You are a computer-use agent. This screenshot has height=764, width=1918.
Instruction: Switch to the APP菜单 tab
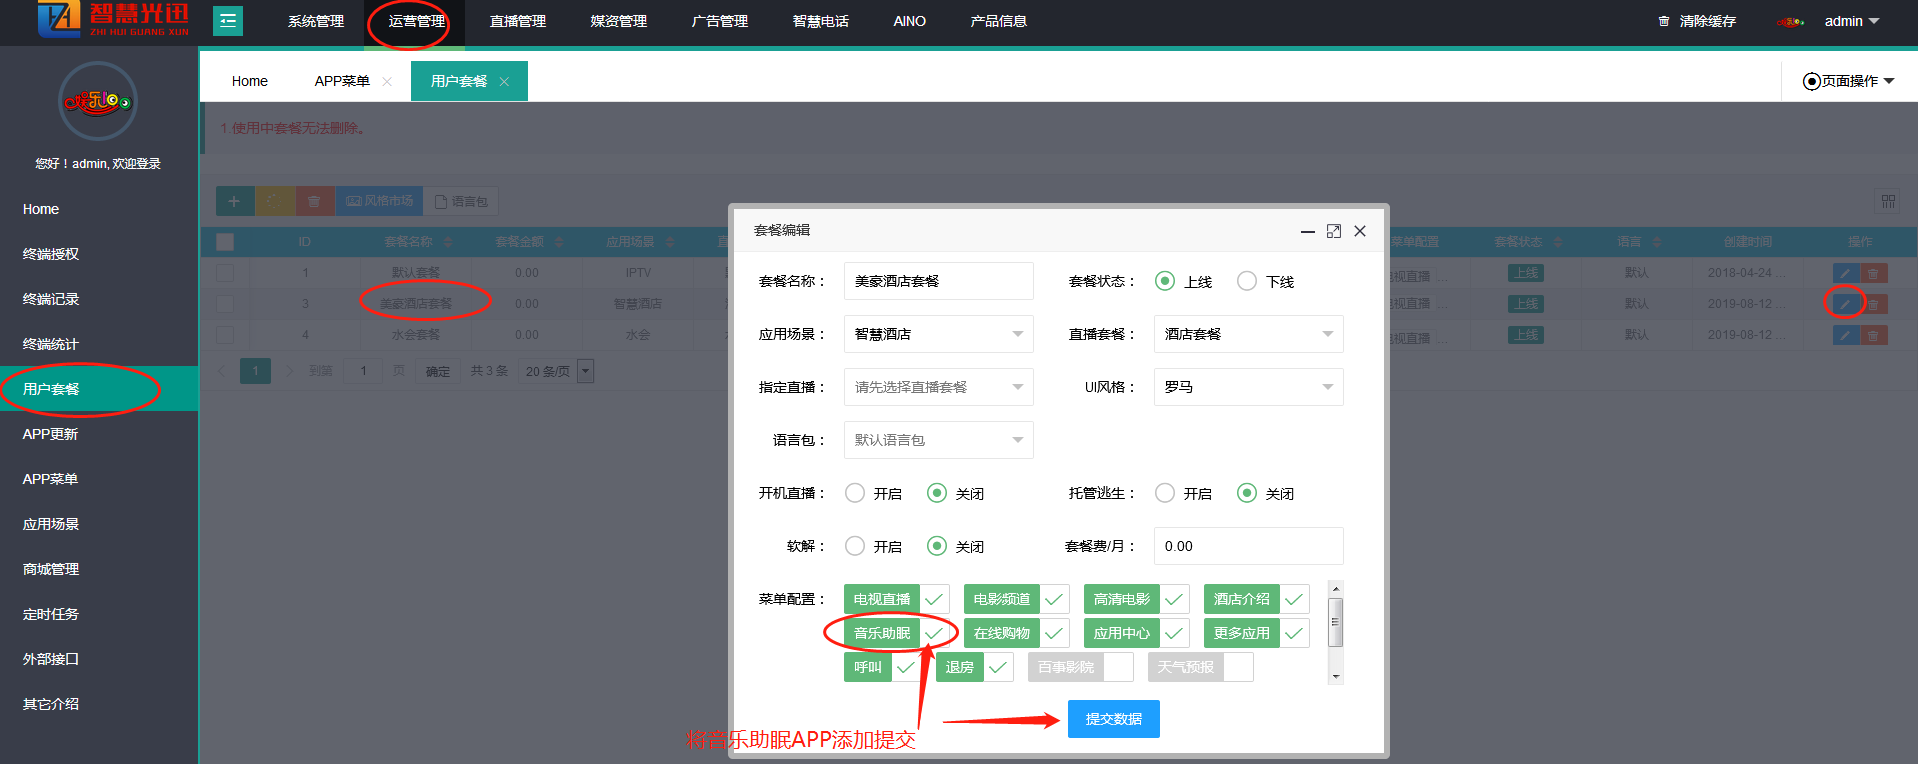[342, 82]
